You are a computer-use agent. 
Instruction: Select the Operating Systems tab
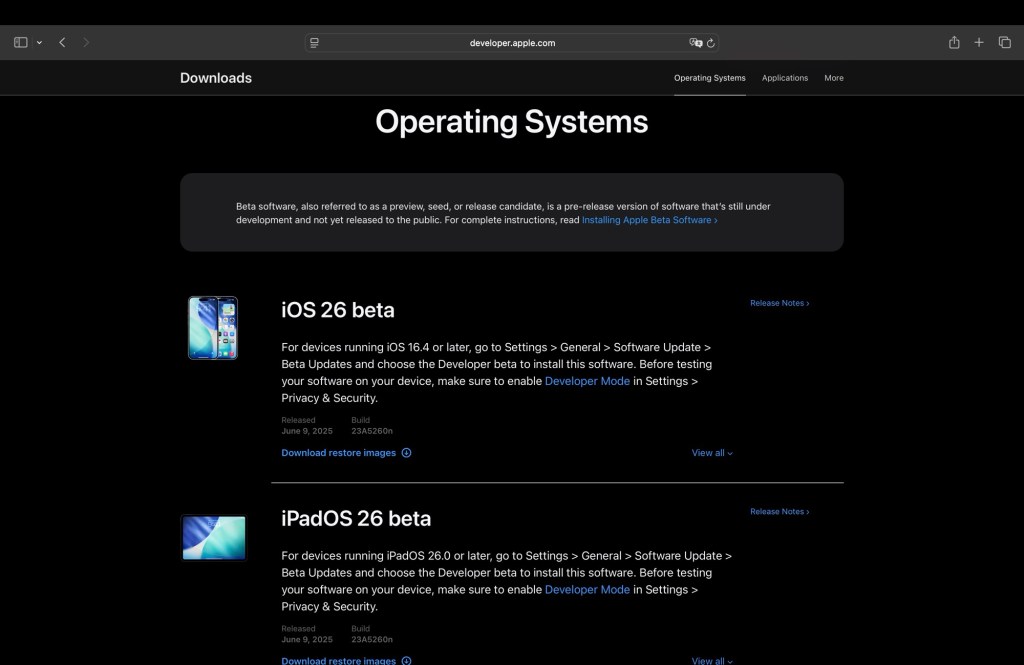click(x=709, y=78)
